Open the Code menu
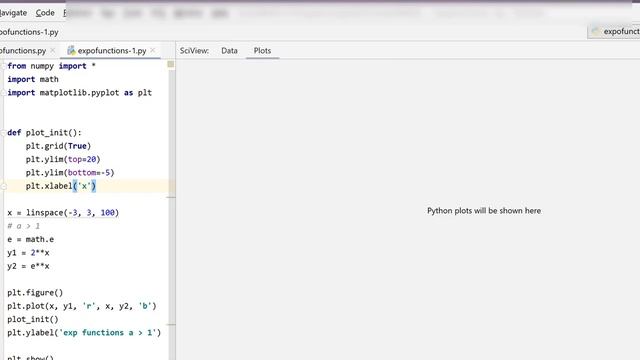The image size is (640, 360). (45, 13)
